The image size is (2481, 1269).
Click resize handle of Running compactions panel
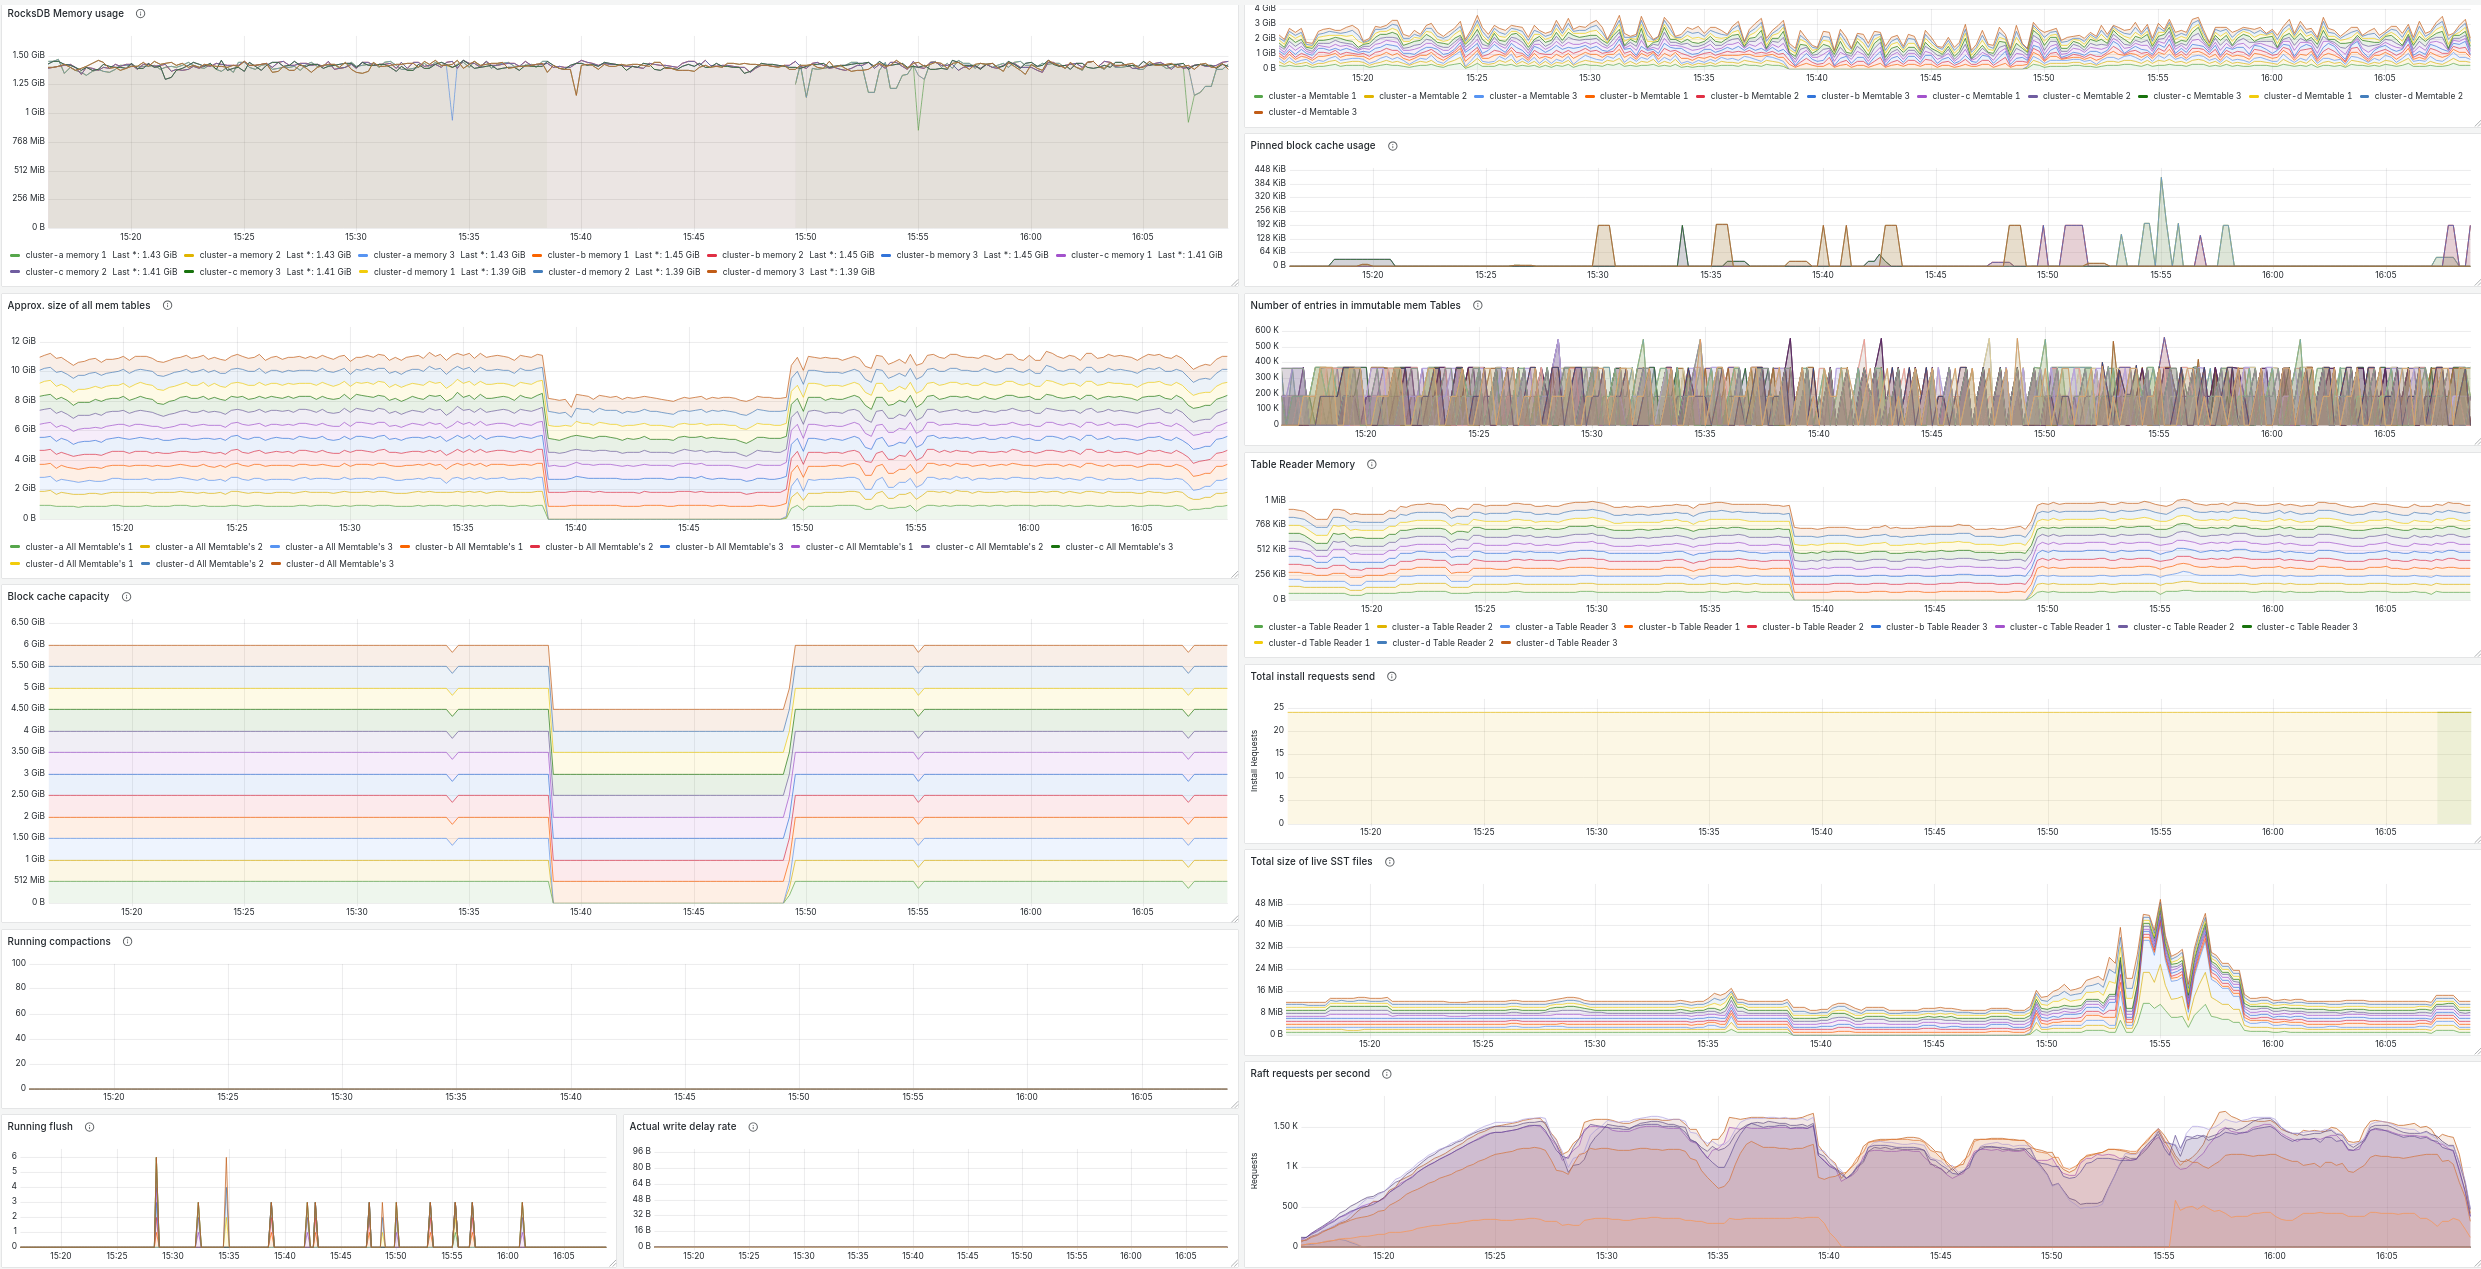pos(1234,1104)
